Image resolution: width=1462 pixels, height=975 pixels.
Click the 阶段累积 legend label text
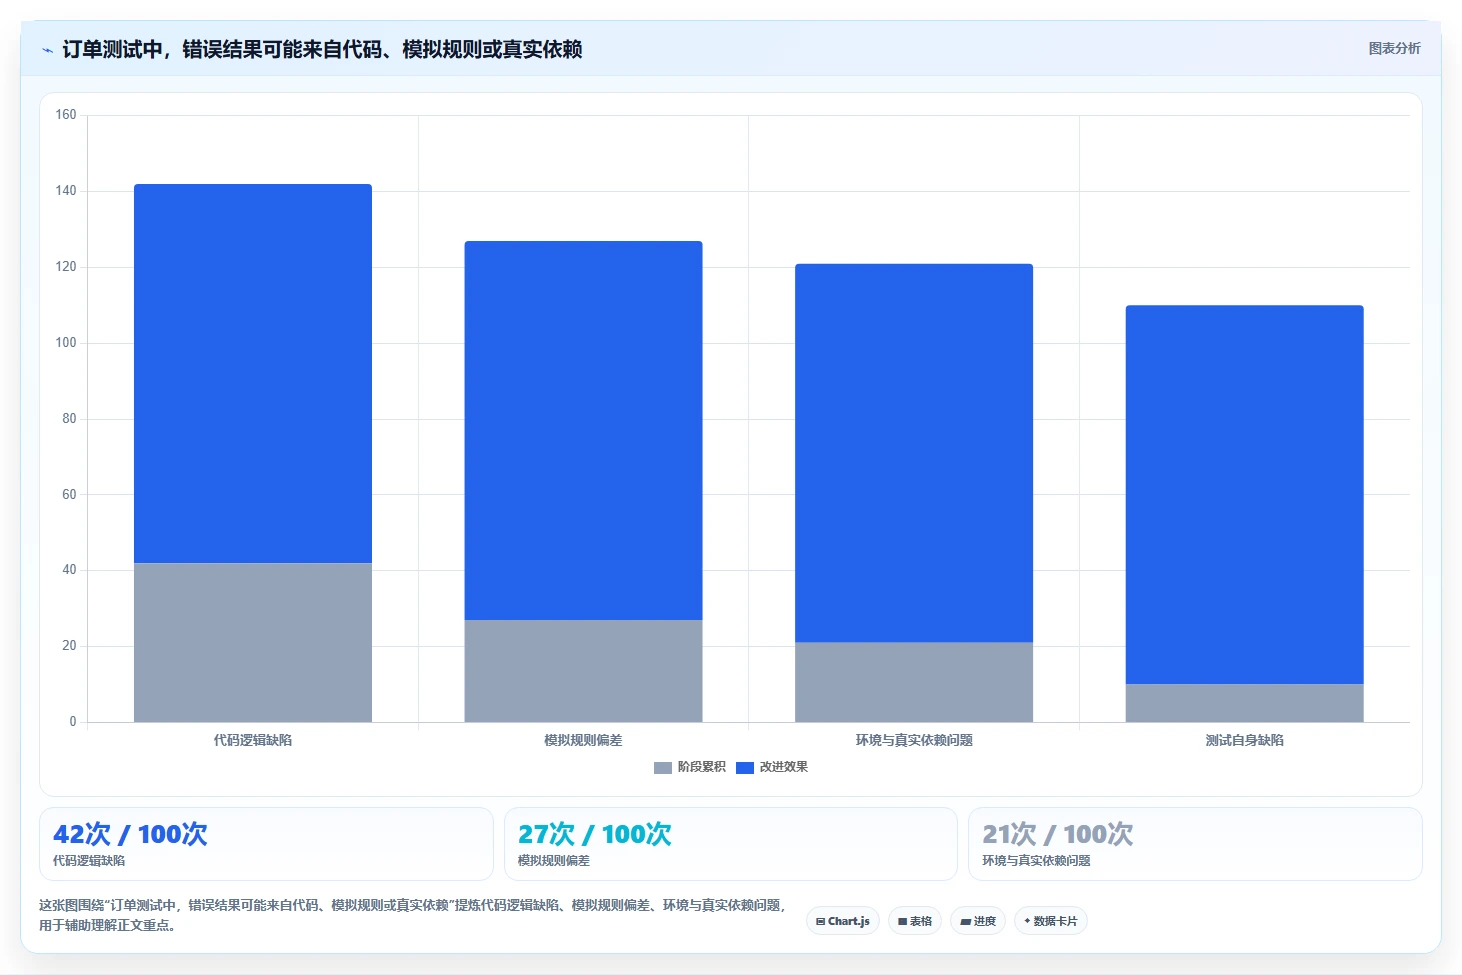[x=701, y=767]
